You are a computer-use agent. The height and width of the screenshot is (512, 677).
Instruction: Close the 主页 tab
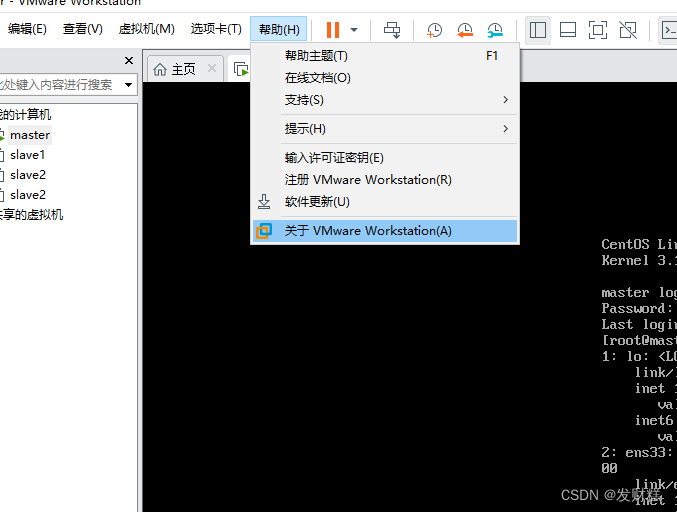(x=212, y=68)
